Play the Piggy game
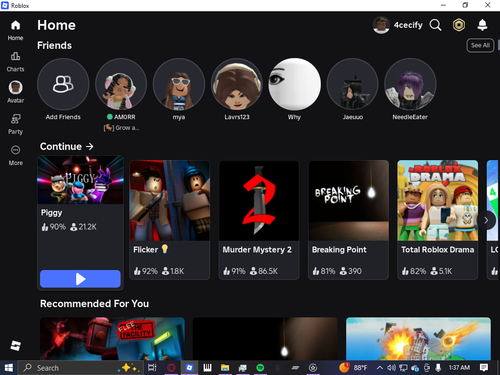This screenshot has width=500, height=375. 80,279
